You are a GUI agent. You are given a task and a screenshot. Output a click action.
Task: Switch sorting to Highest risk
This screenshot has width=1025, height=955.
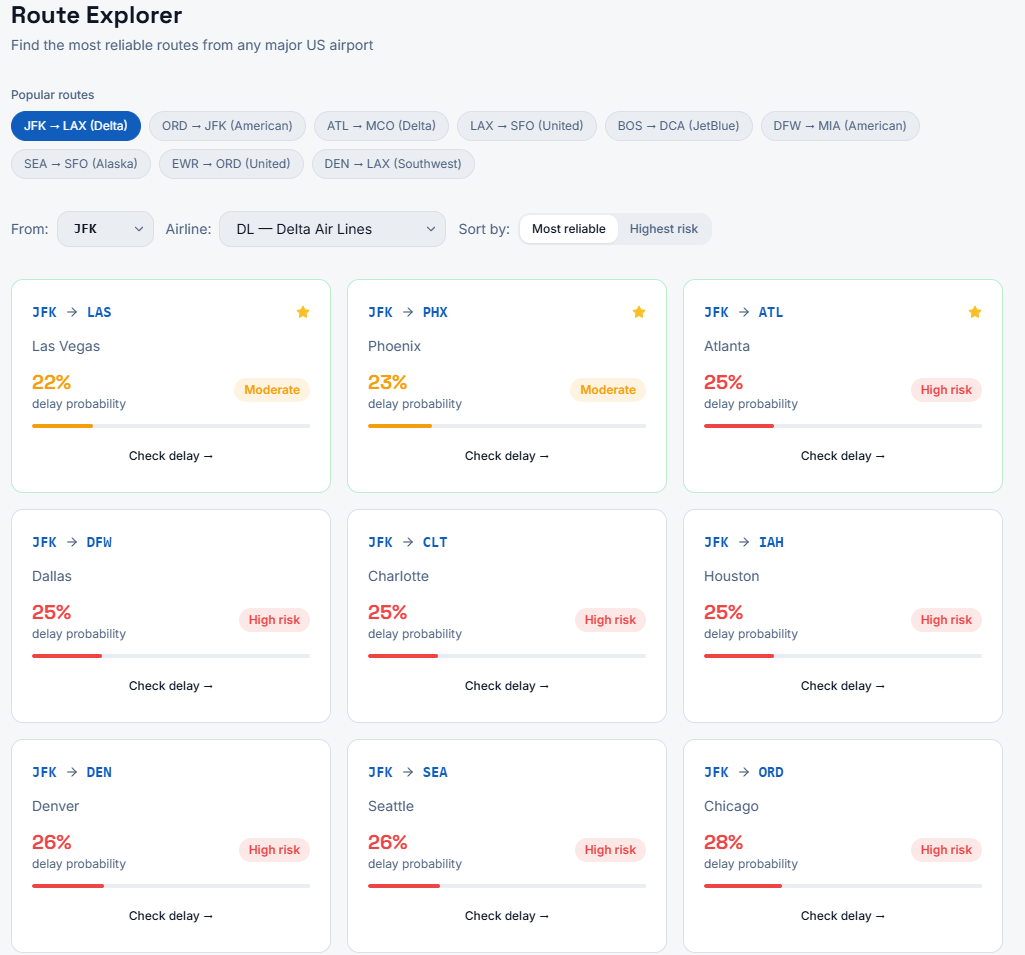click(x=664, y=229)
